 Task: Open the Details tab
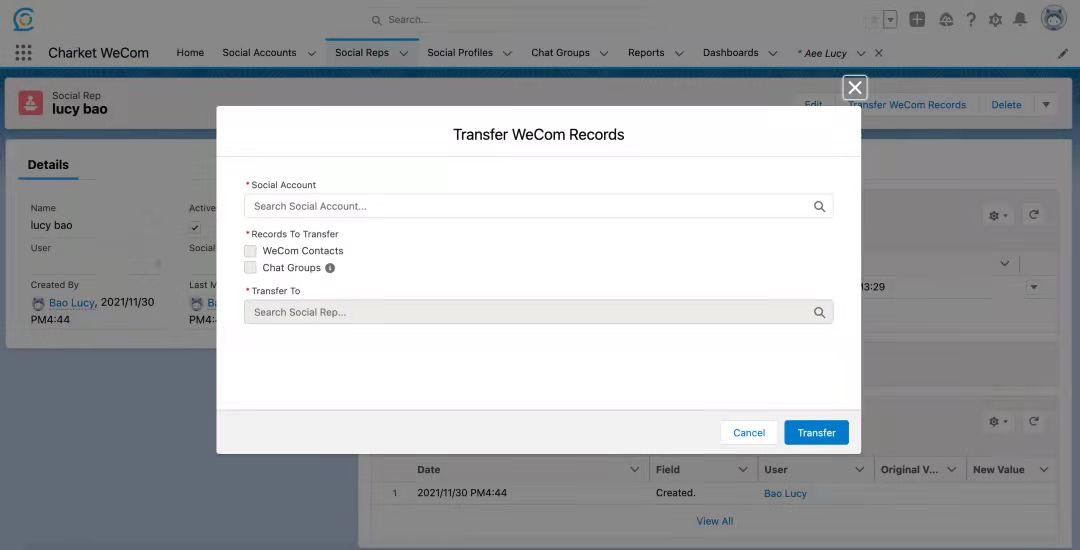tap(48, 165)
